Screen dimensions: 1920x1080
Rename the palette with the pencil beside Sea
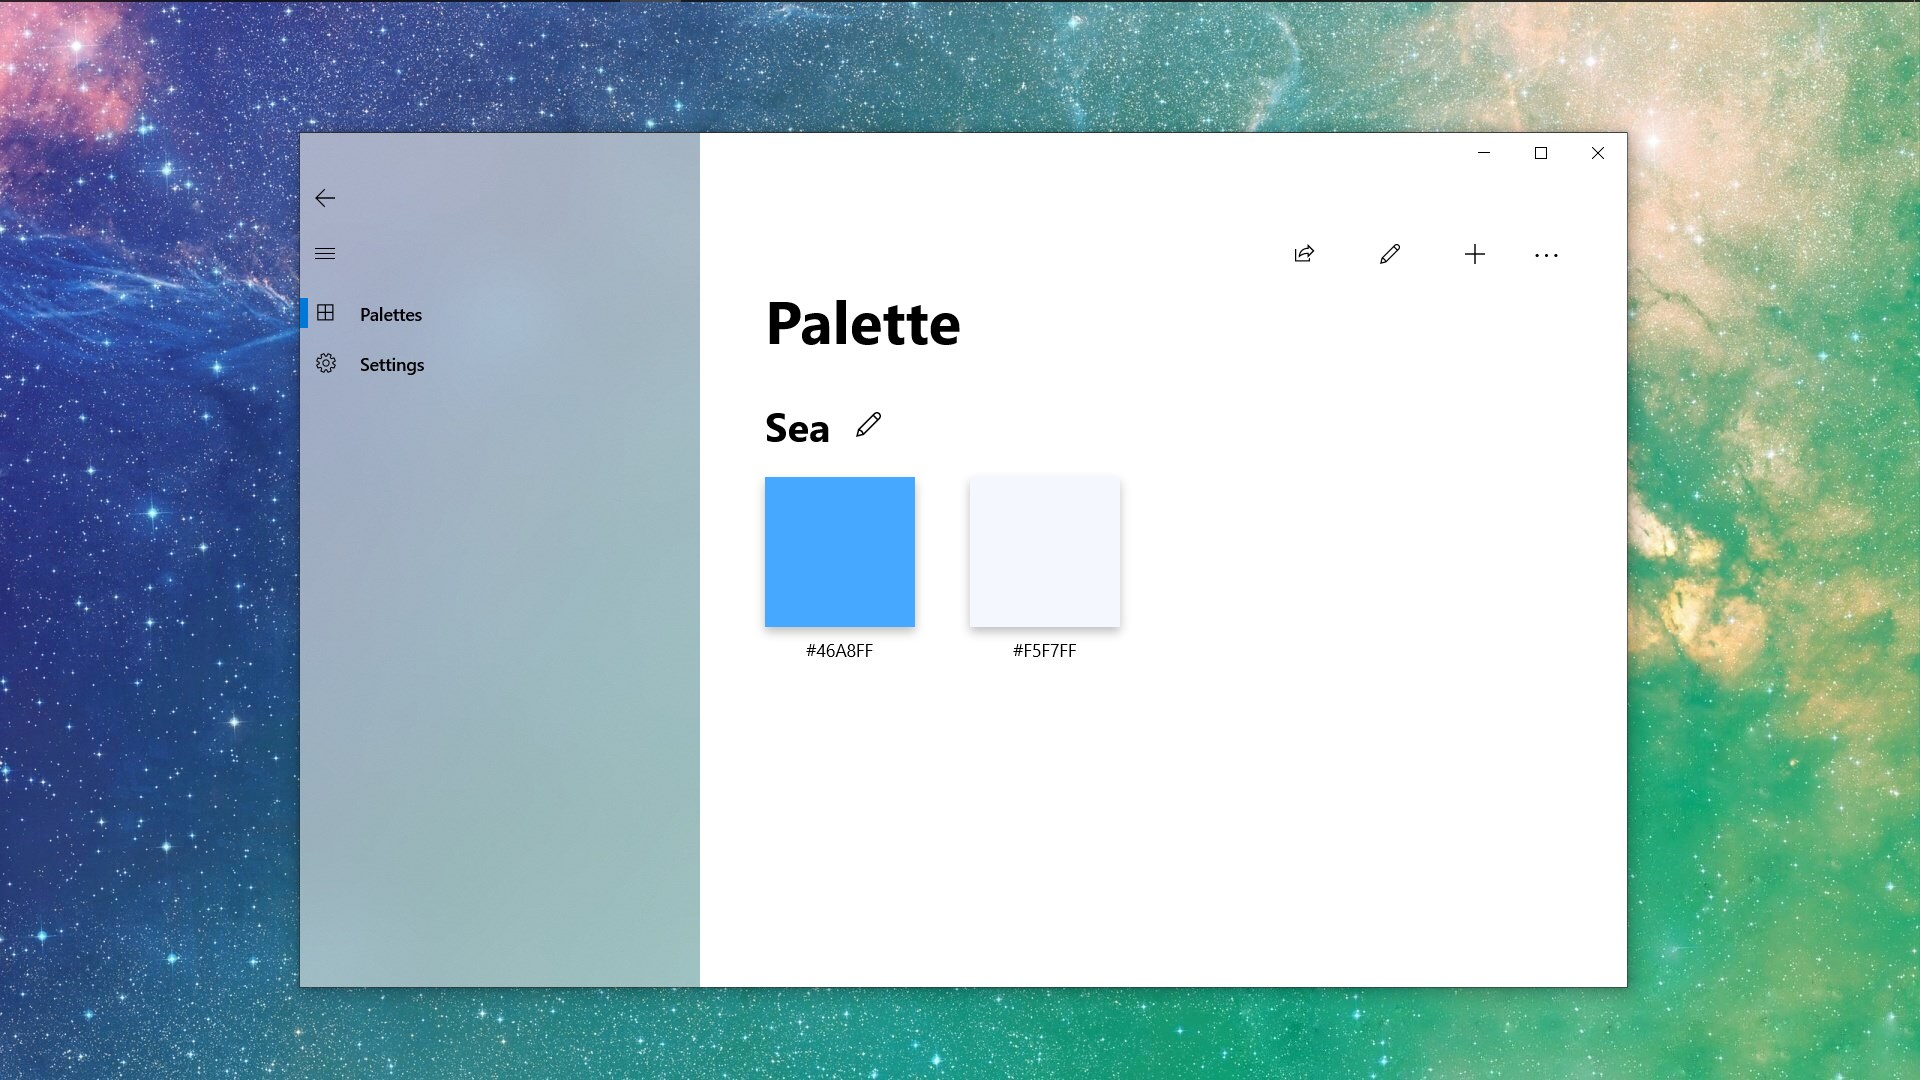pyautogui.click(x=868, y=425)
